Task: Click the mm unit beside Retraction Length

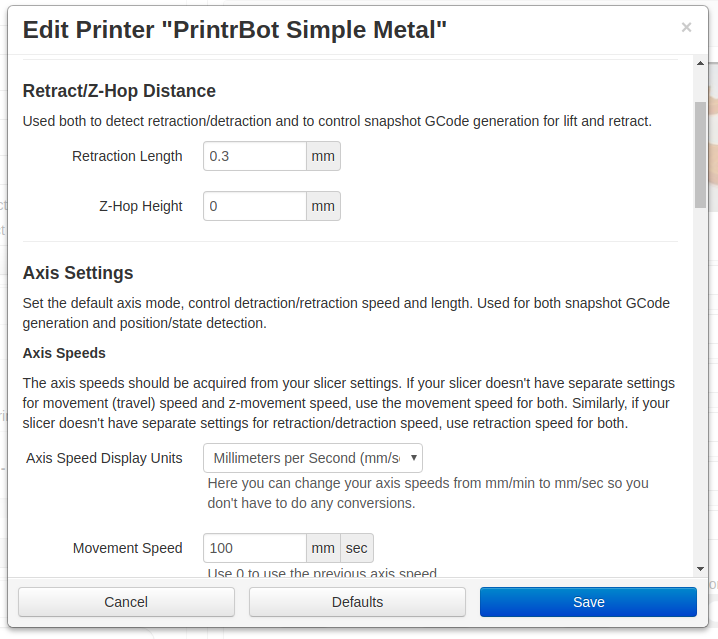Action: 323,156
